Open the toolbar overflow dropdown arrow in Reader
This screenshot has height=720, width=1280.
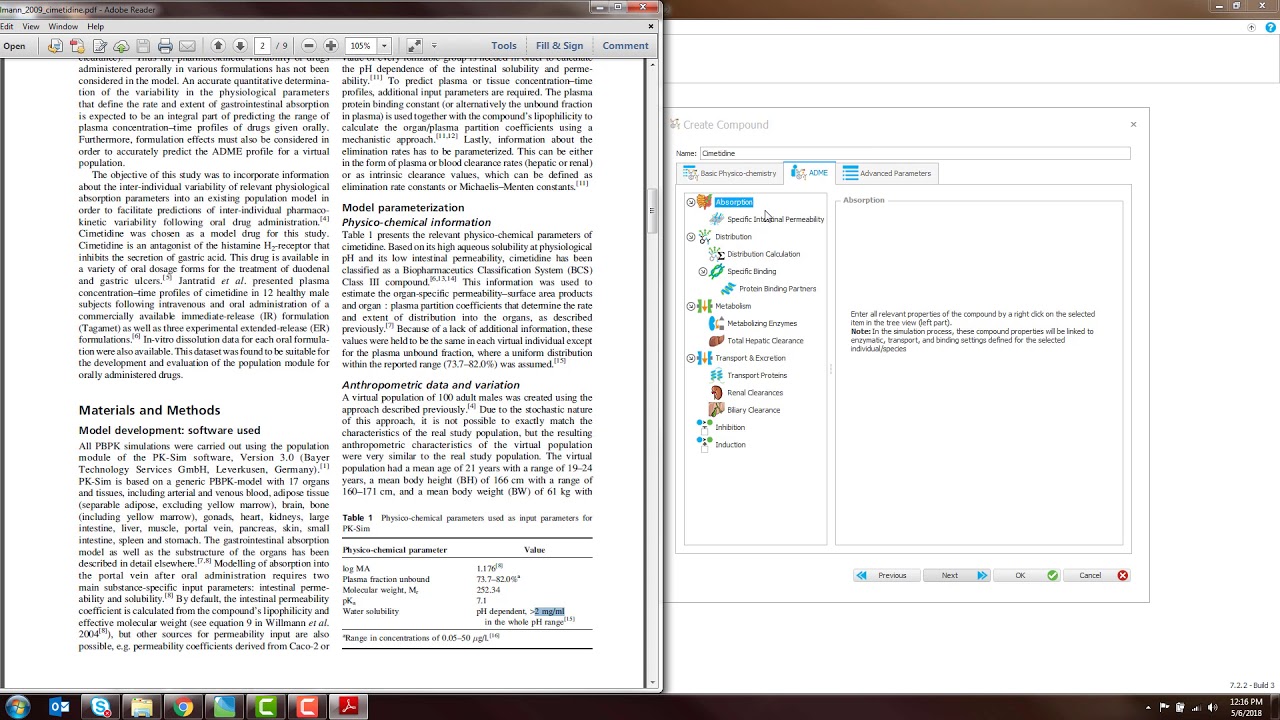(434, 46)
